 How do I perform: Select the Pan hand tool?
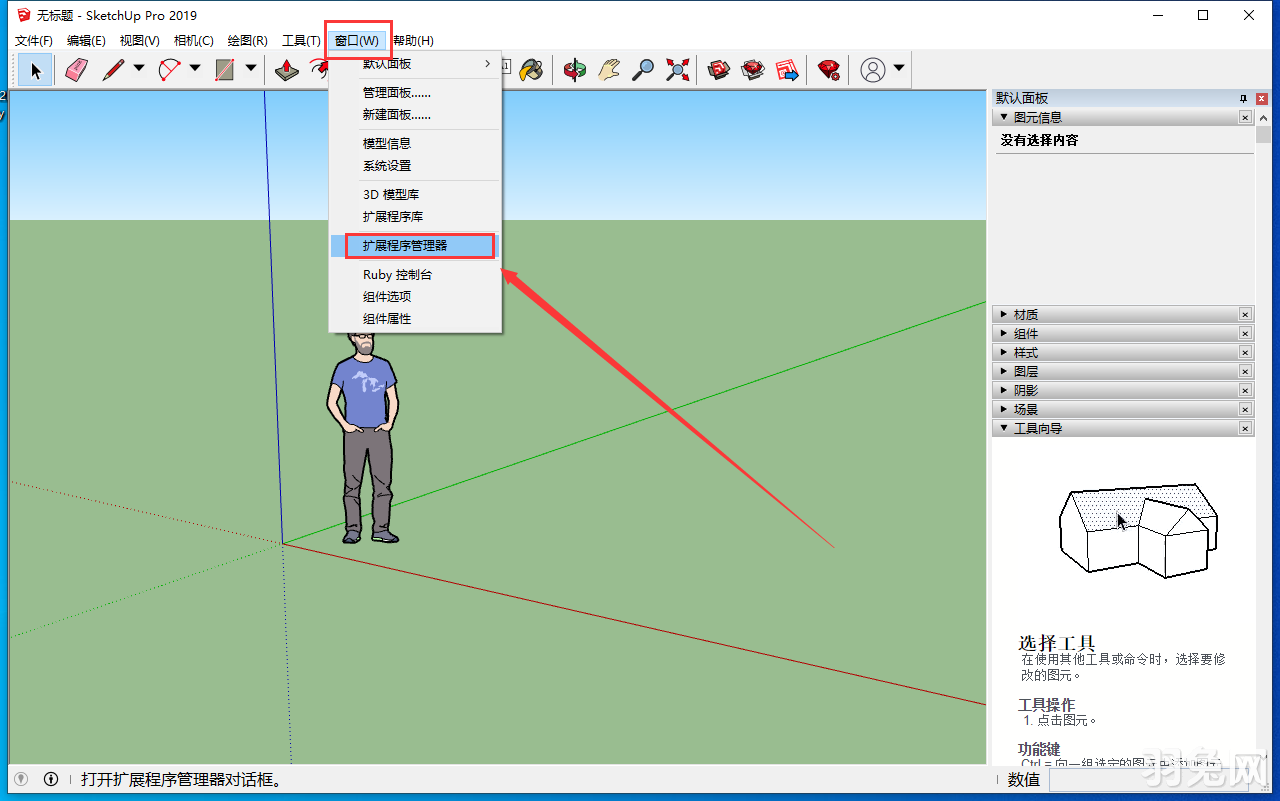(x=607, y=69)
